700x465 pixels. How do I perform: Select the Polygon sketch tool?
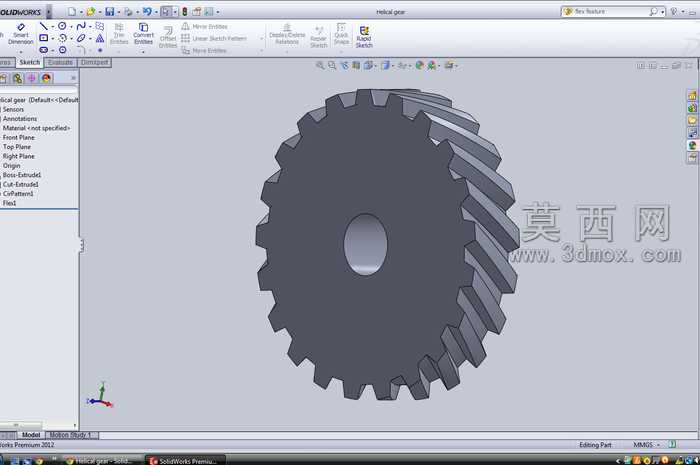tap(62, 50)
